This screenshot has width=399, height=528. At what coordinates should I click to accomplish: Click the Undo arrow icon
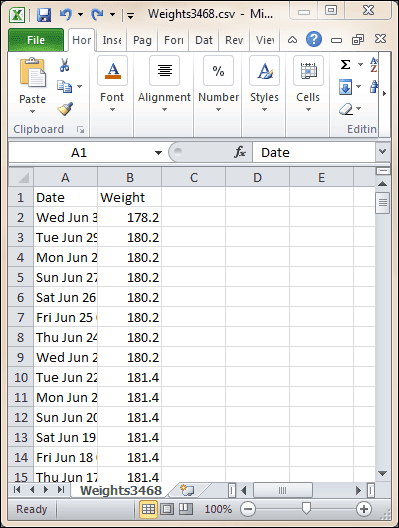(x=66, y=14)
